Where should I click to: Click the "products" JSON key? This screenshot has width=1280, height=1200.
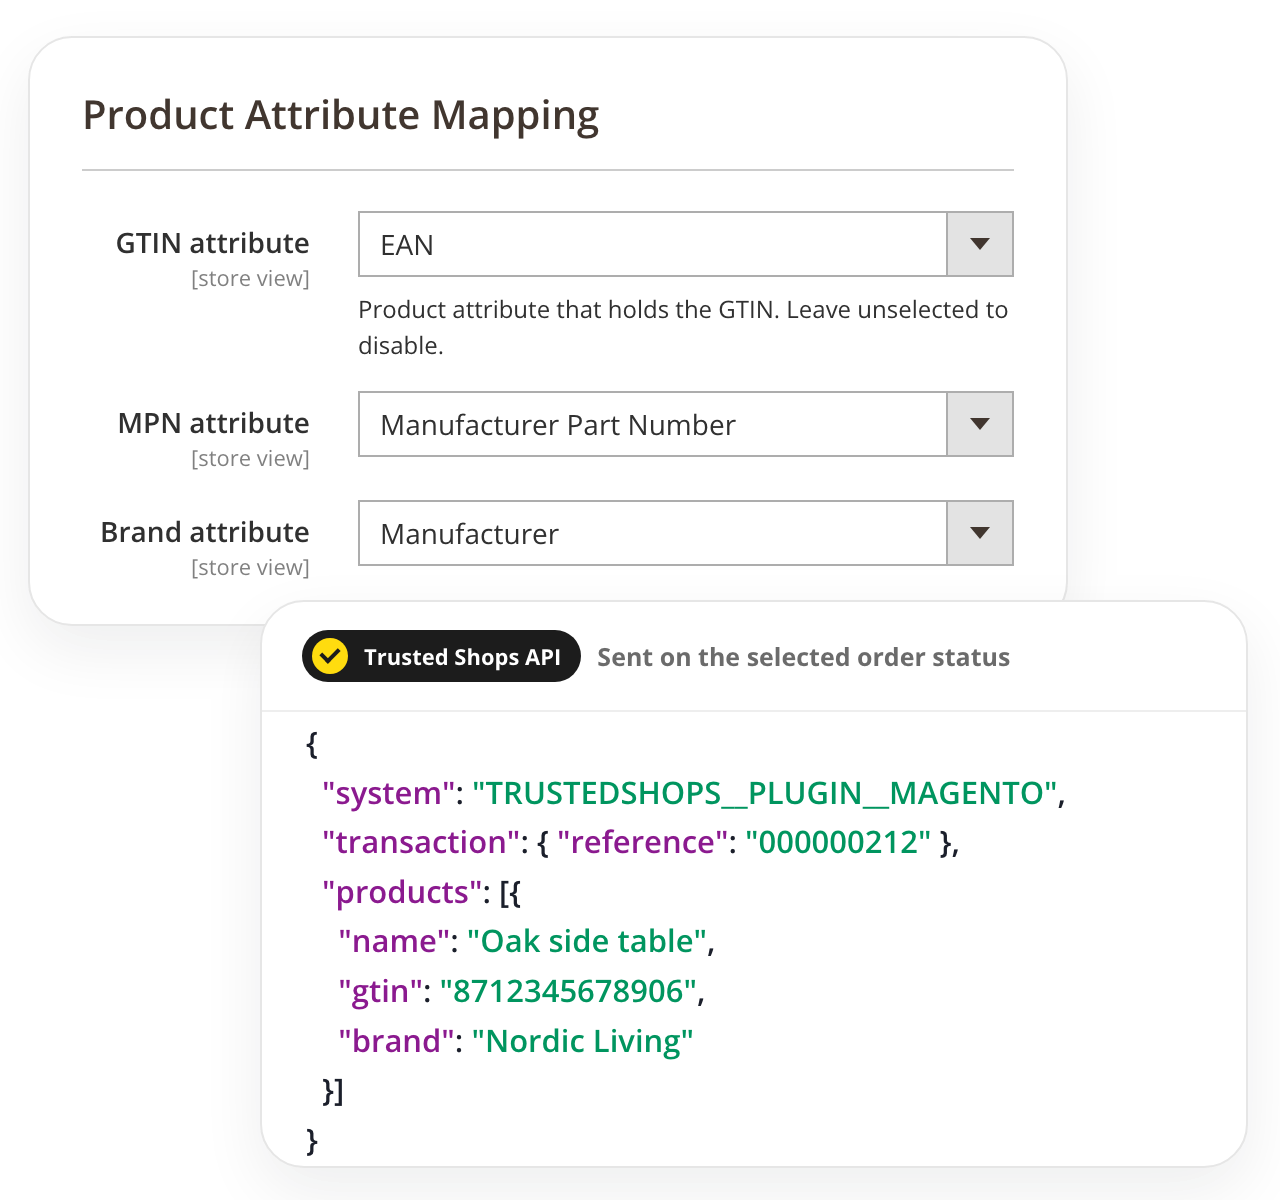[x=402, y=892]
